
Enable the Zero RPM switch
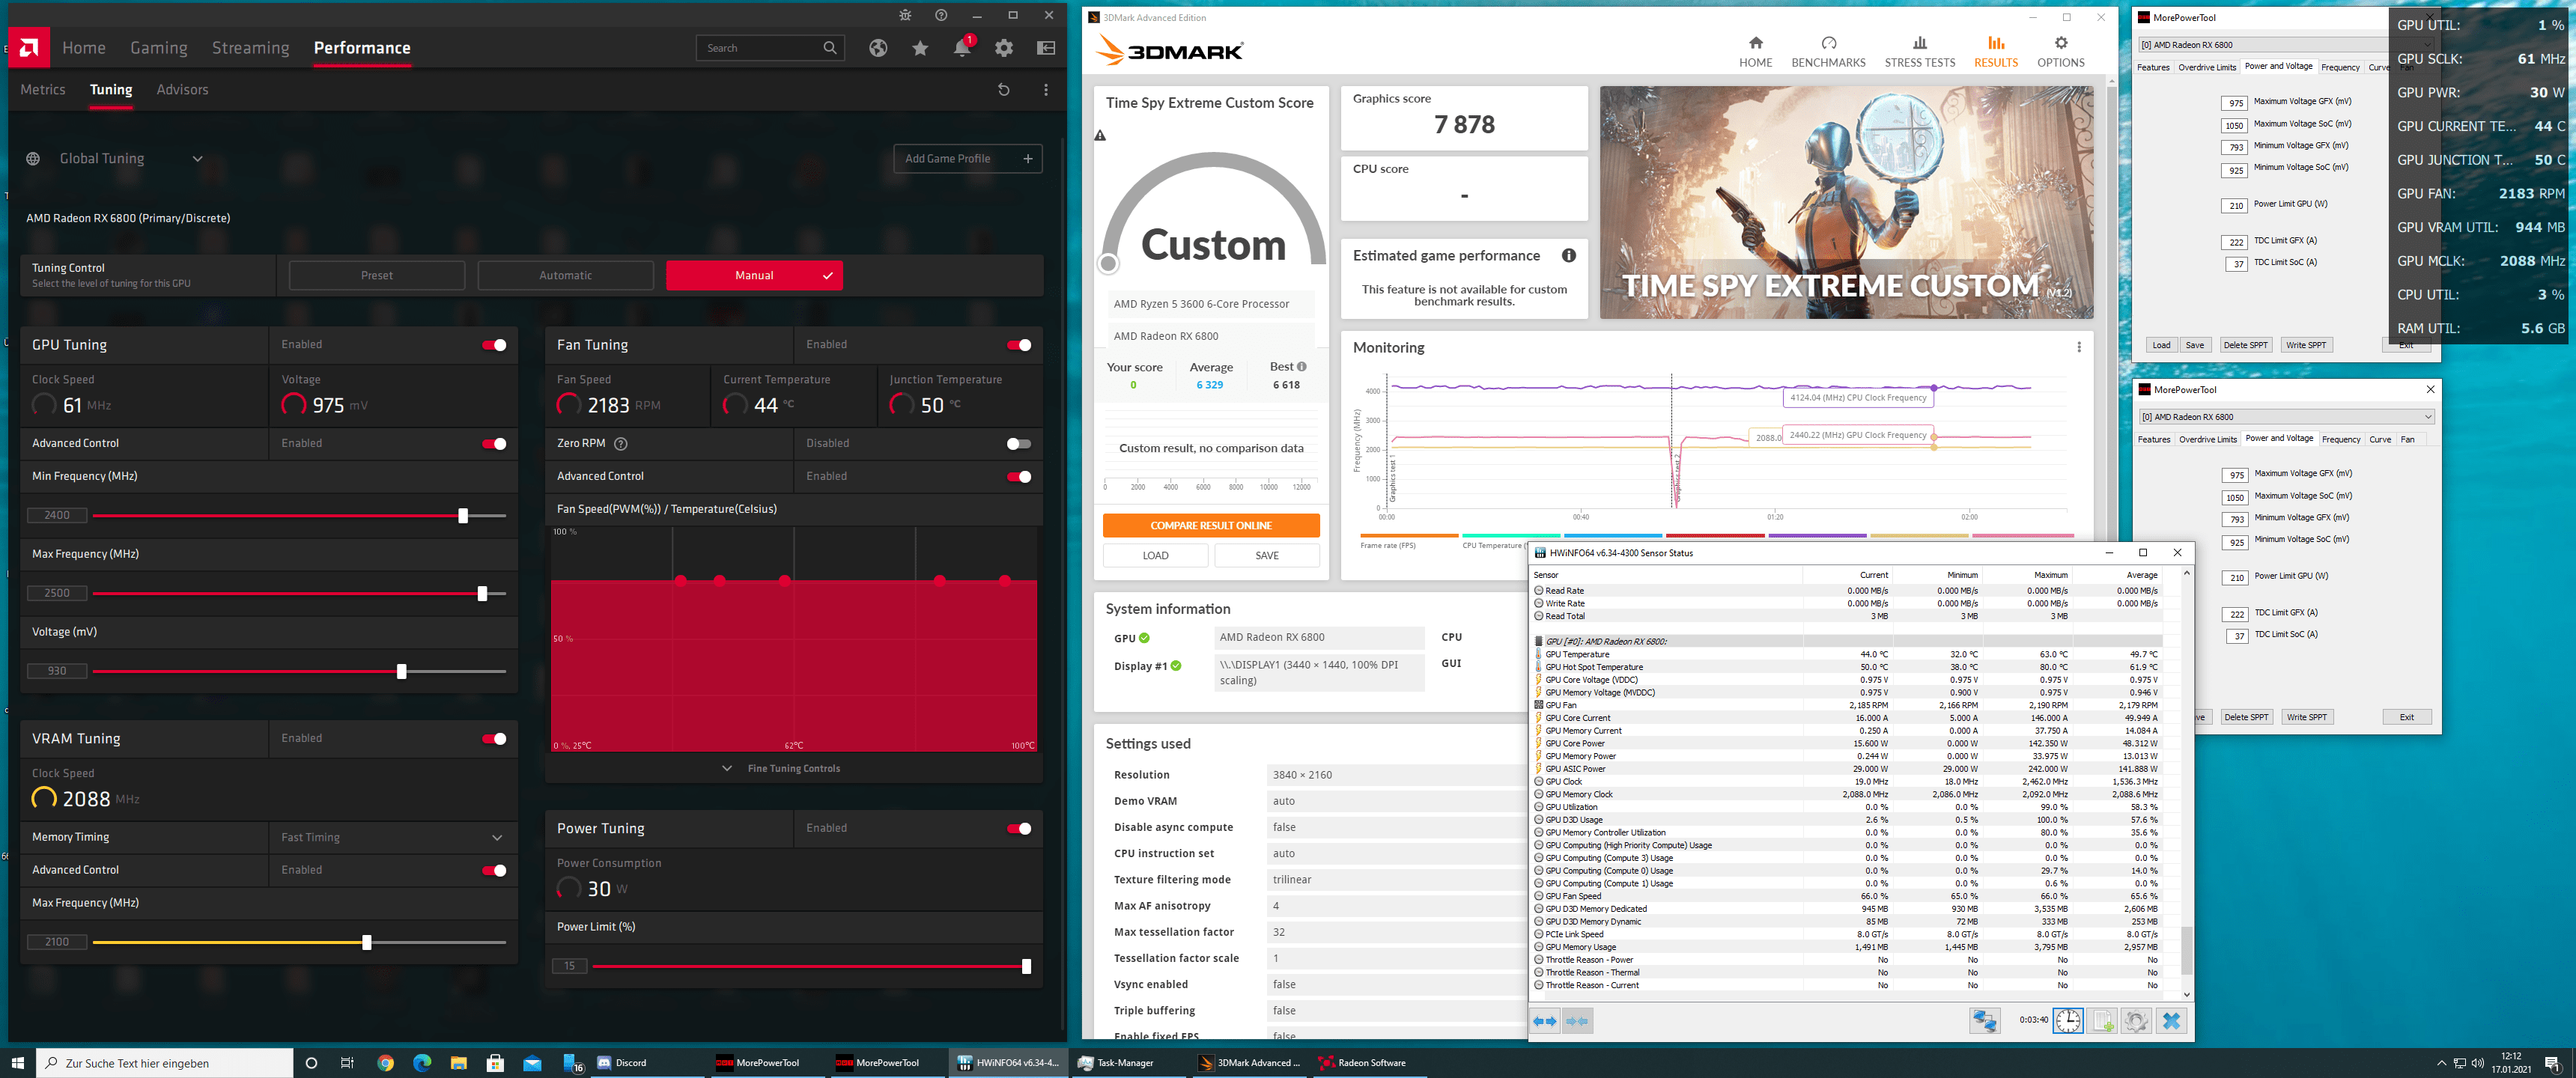(x=1019, y=444)
